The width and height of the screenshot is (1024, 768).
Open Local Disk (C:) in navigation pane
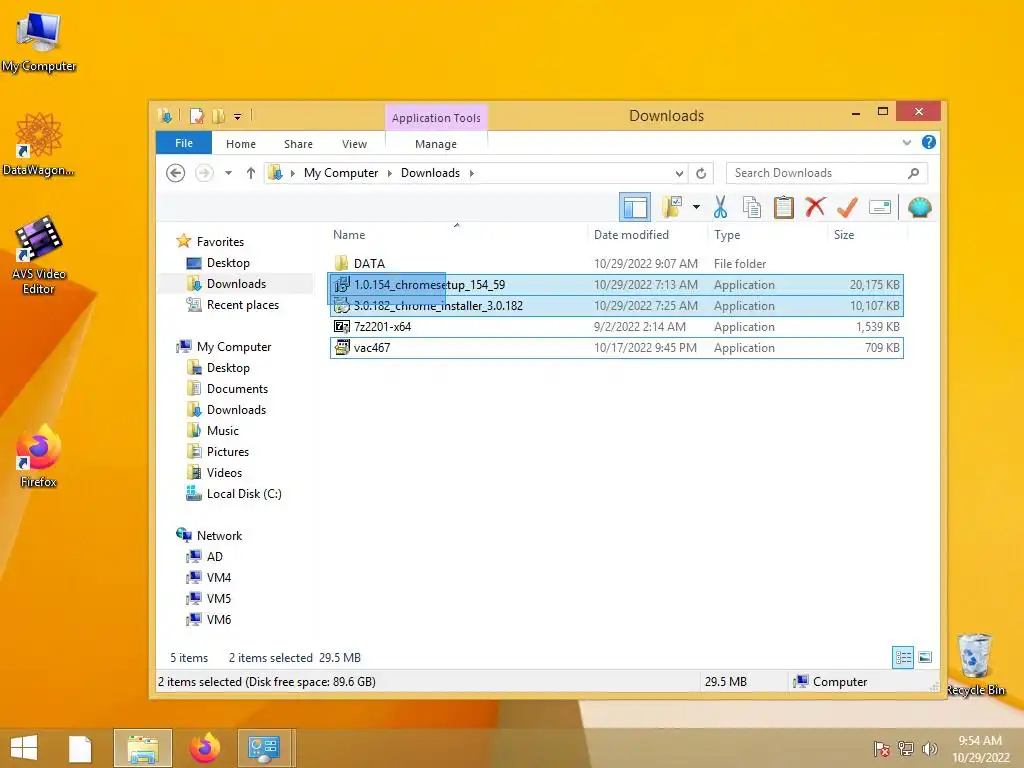(x=244, y=494)
